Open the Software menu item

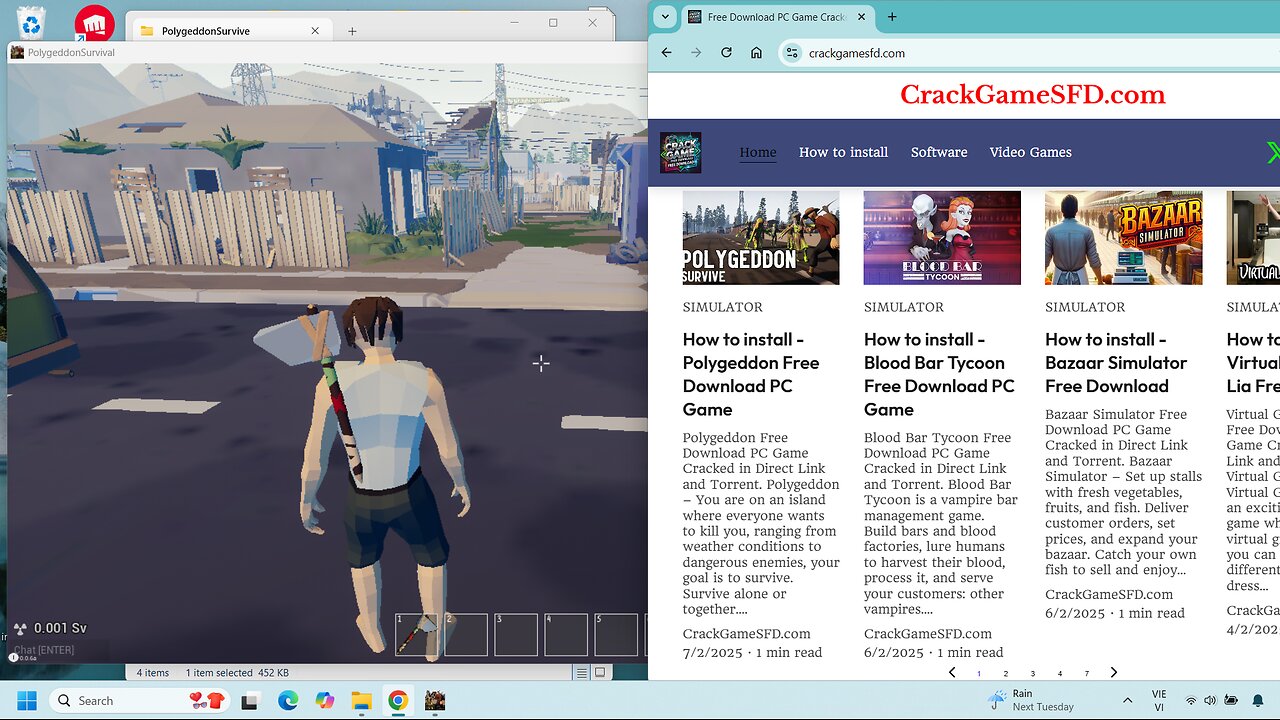click(939, 153)
